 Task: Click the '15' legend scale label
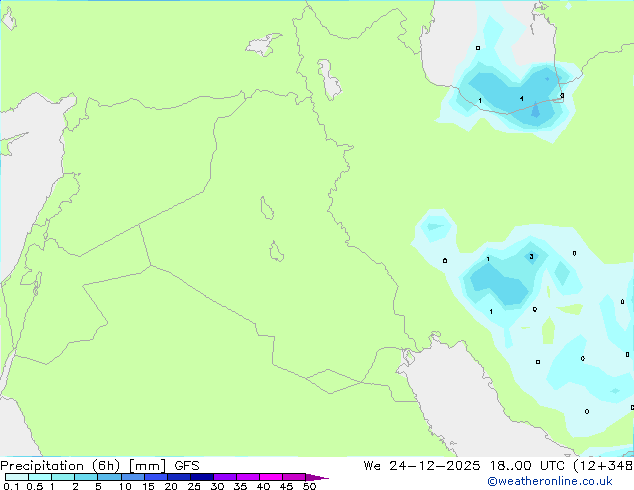pos(148,486)
